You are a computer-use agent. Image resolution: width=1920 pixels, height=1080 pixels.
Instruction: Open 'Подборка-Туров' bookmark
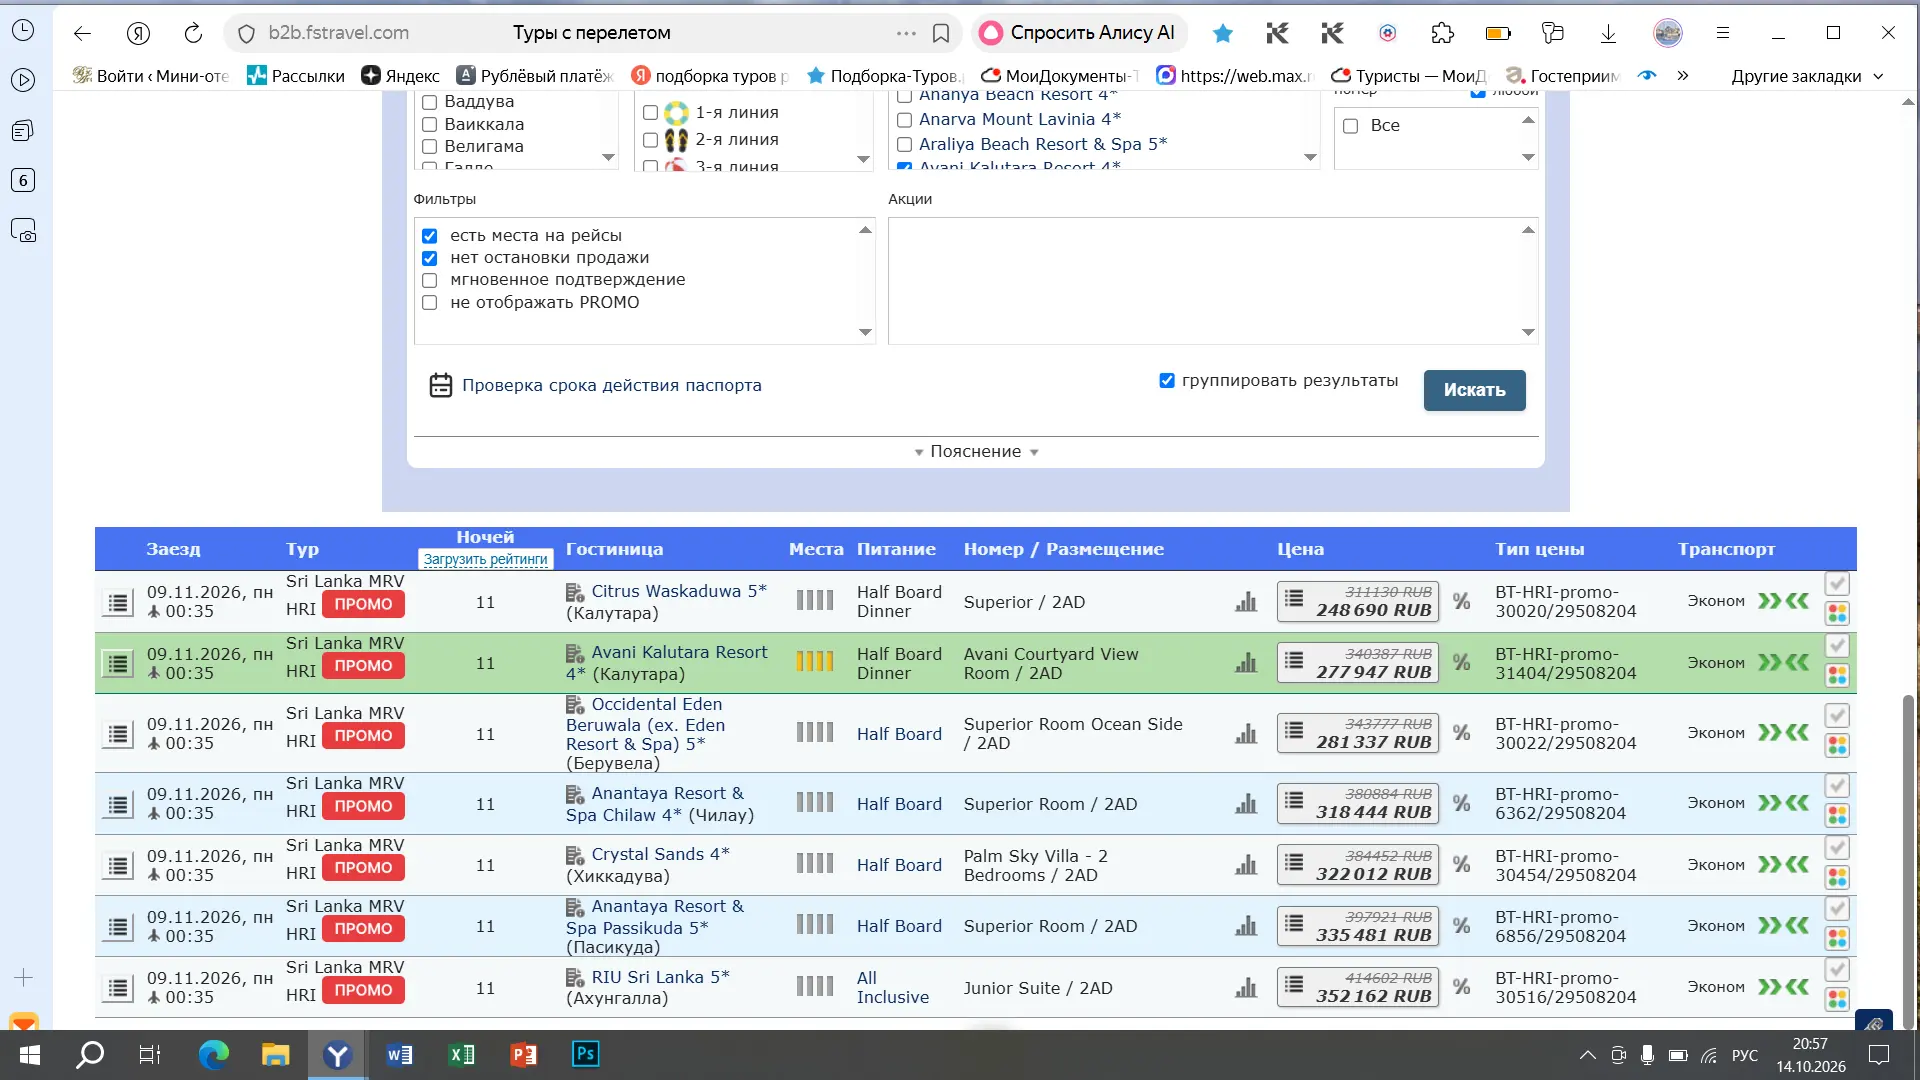[884, 76]
